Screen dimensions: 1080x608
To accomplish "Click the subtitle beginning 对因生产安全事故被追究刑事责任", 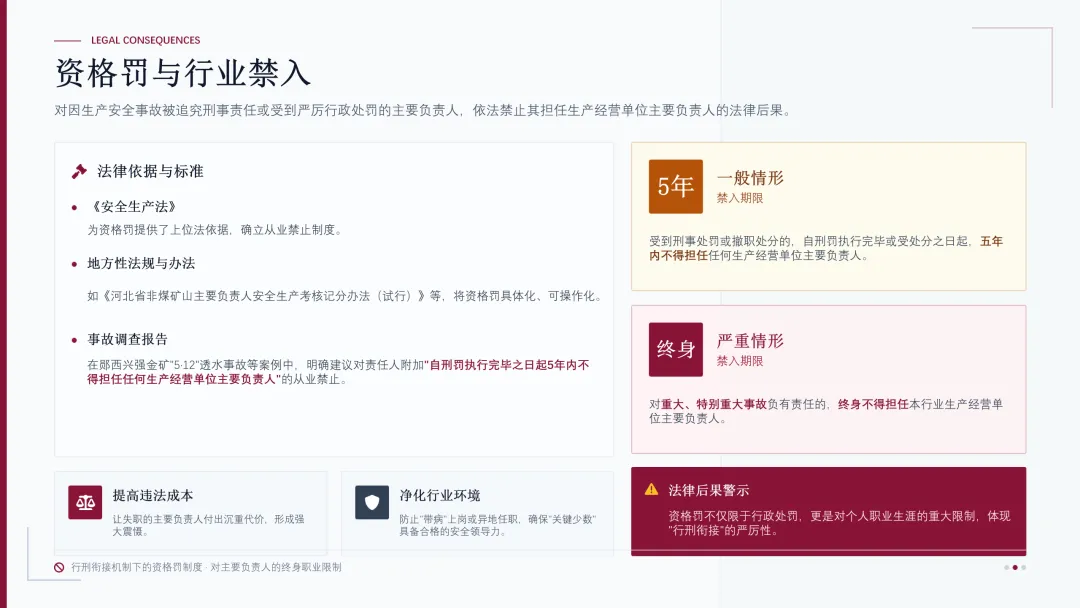I will [x=424, y=110].
